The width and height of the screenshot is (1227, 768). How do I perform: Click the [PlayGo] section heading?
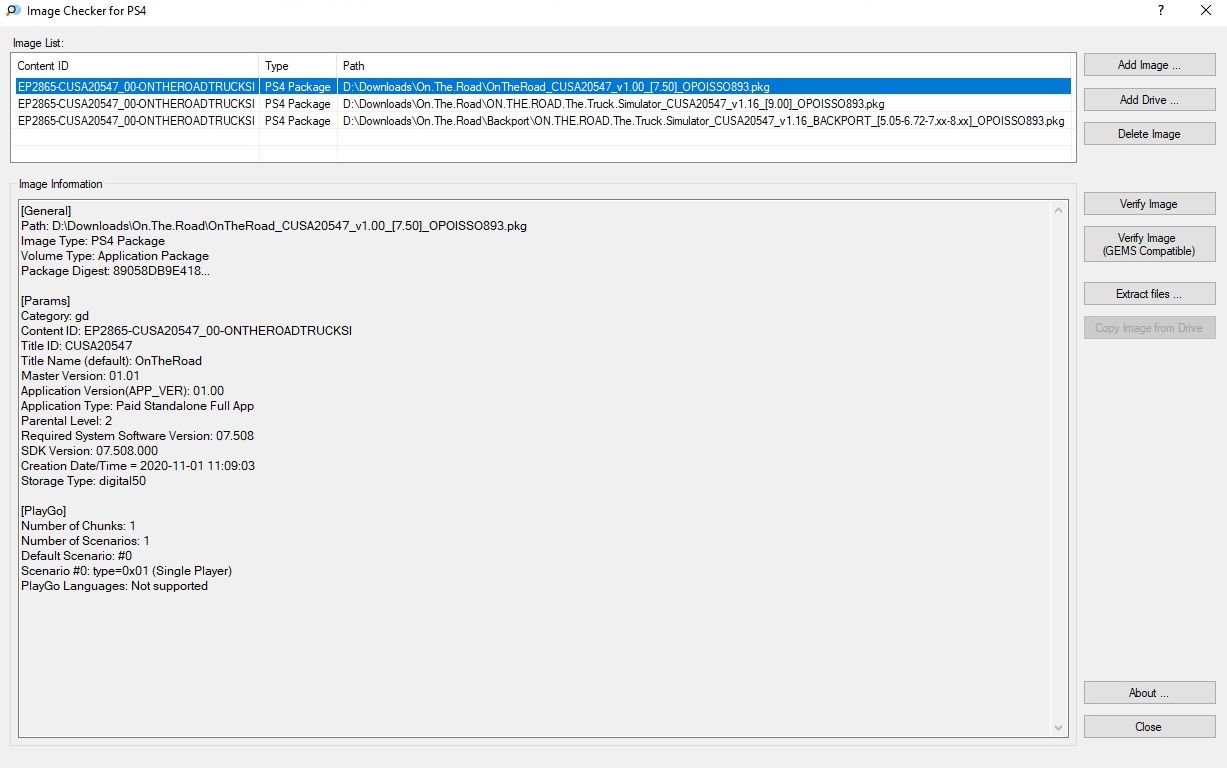point(44,511)
